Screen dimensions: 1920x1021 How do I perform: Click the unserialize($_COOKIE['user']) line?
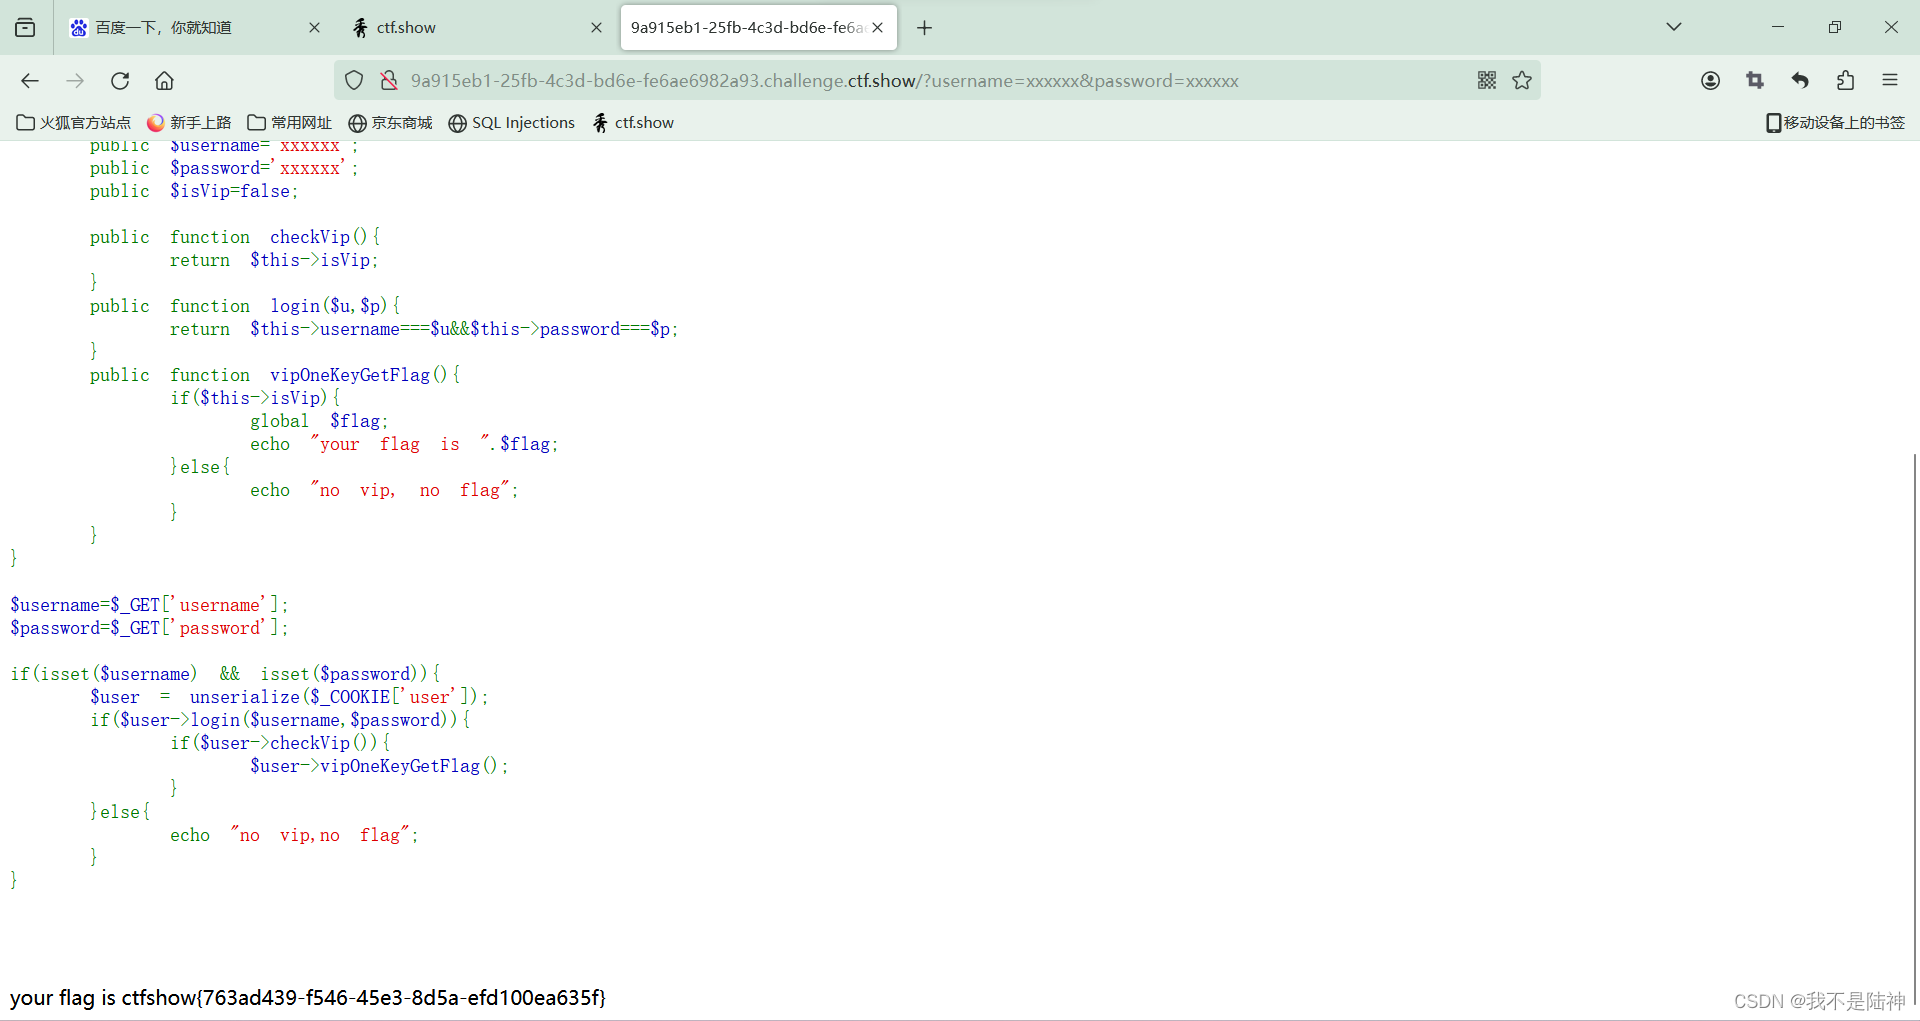[289, 697]
